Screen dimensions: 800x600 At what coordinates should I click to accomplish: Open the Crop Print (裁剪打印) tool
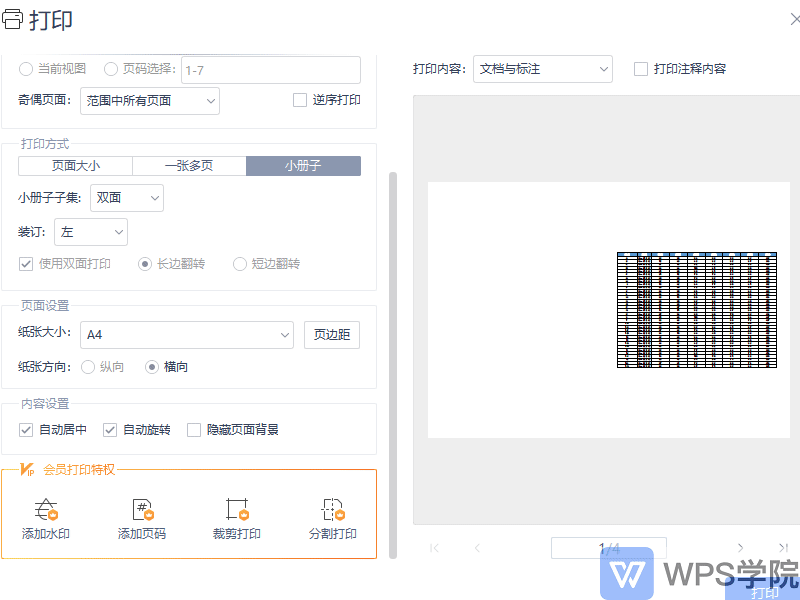tap(237, 510)
